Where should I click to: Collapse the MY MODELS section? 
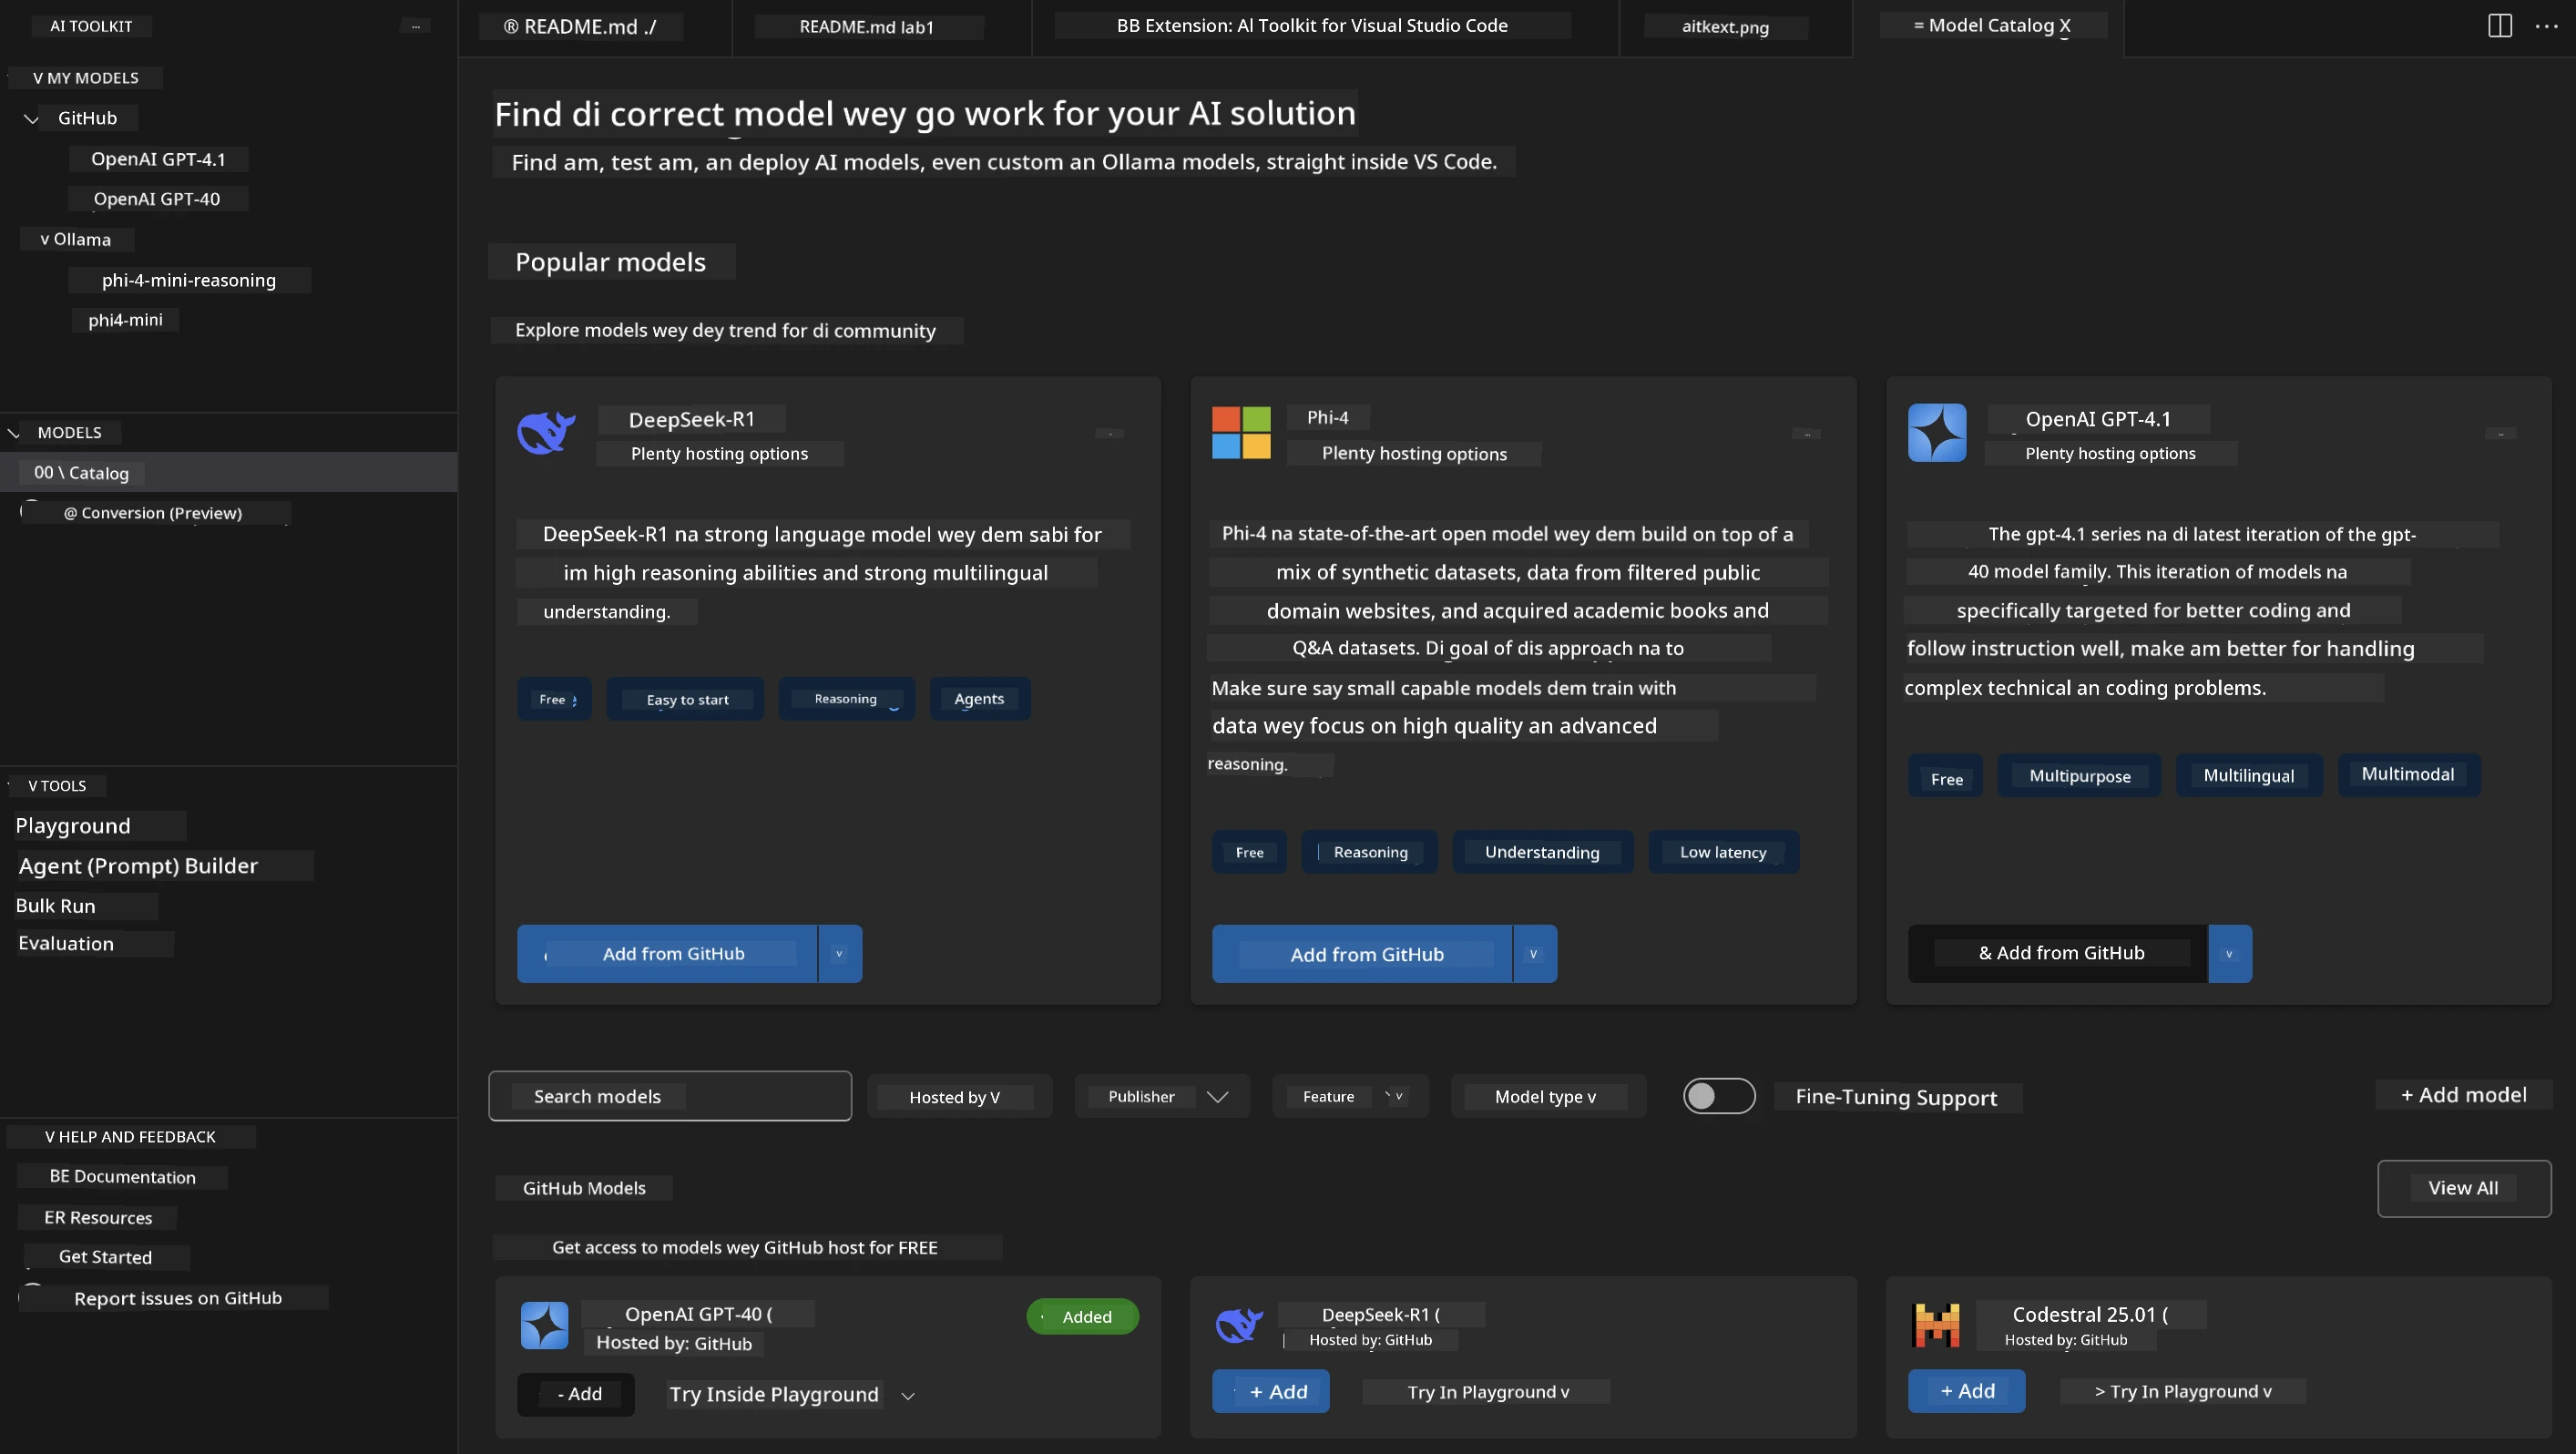click(38, 78)
